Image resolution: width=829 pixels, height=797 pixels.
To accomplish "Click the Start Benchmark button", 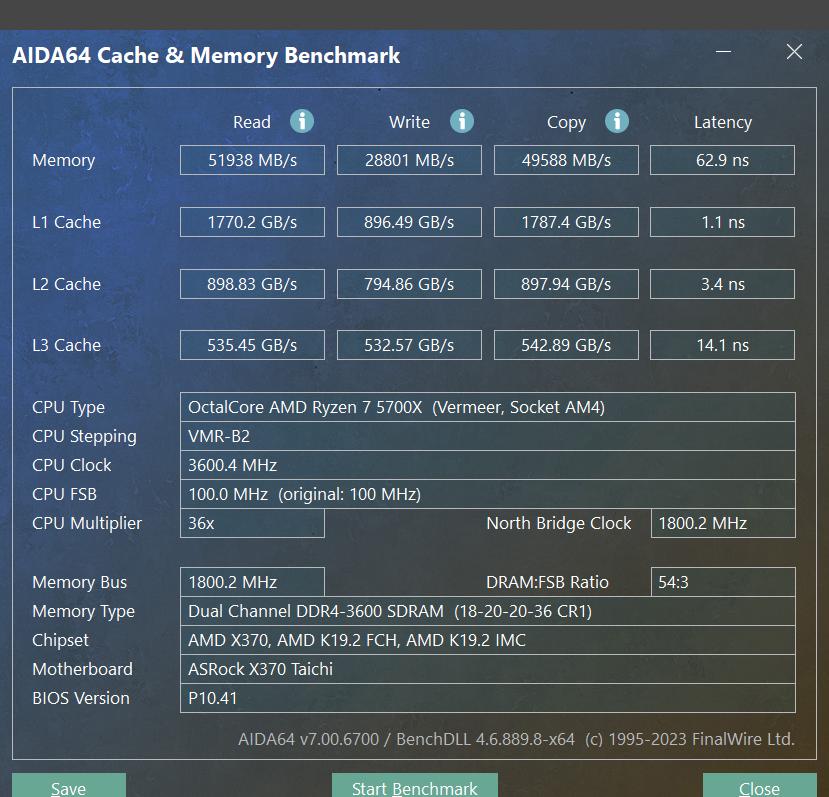I will pyautogui.click(x=414, y=785).
